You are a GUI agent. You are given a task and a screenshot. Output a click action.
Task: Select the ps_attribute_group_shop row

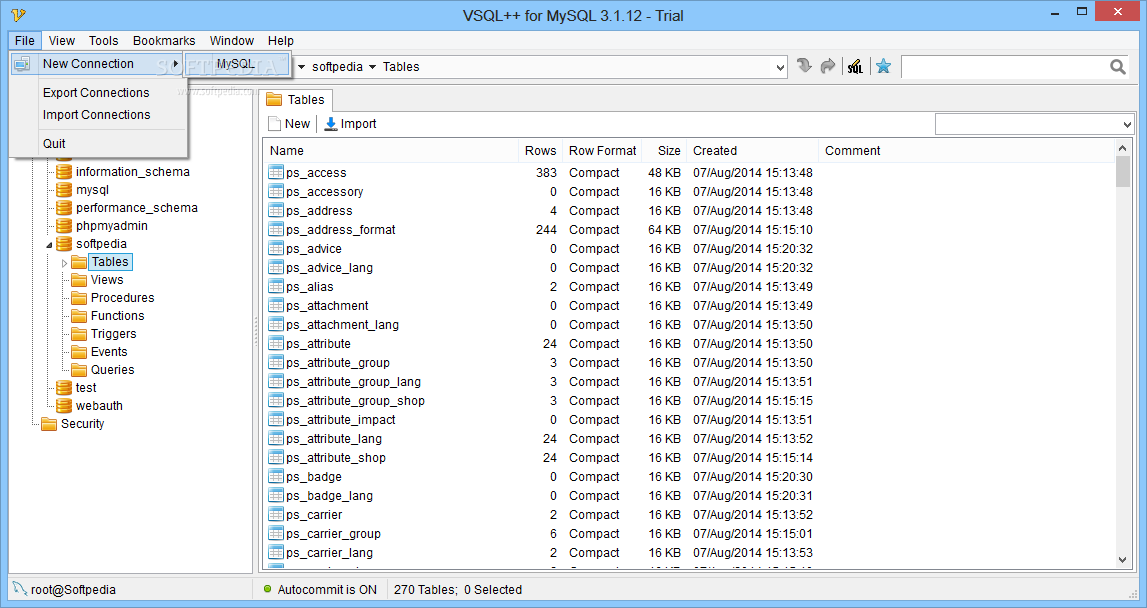coord(690,400)
